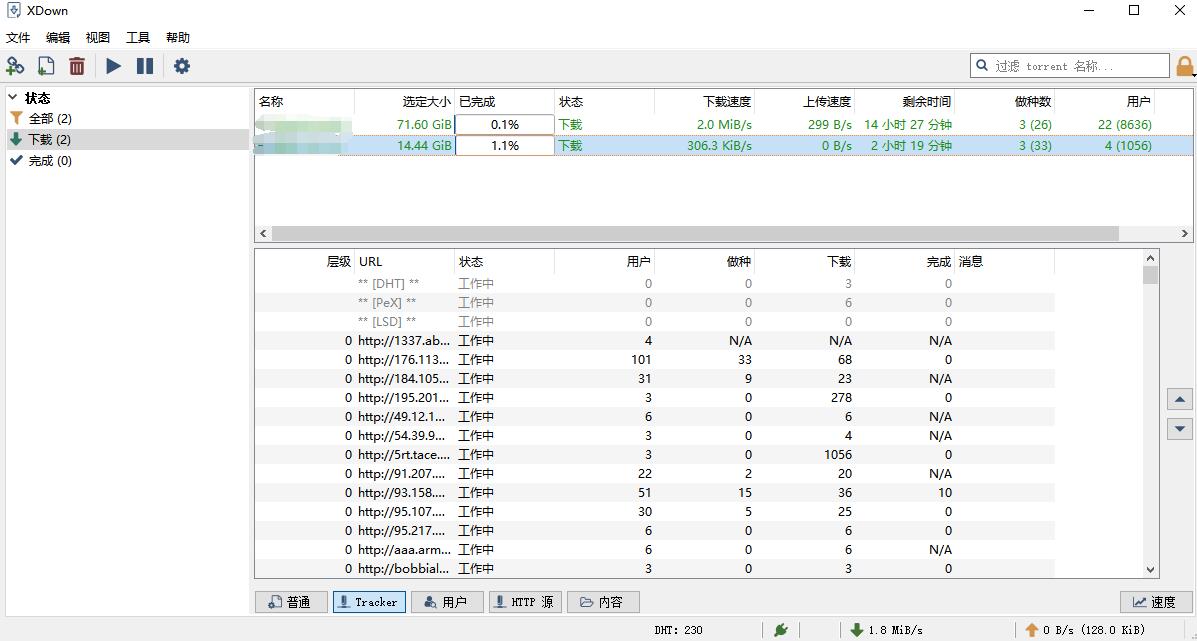Click the red trash delete icon
The image size is (1197, 641).
coord(77,65)
